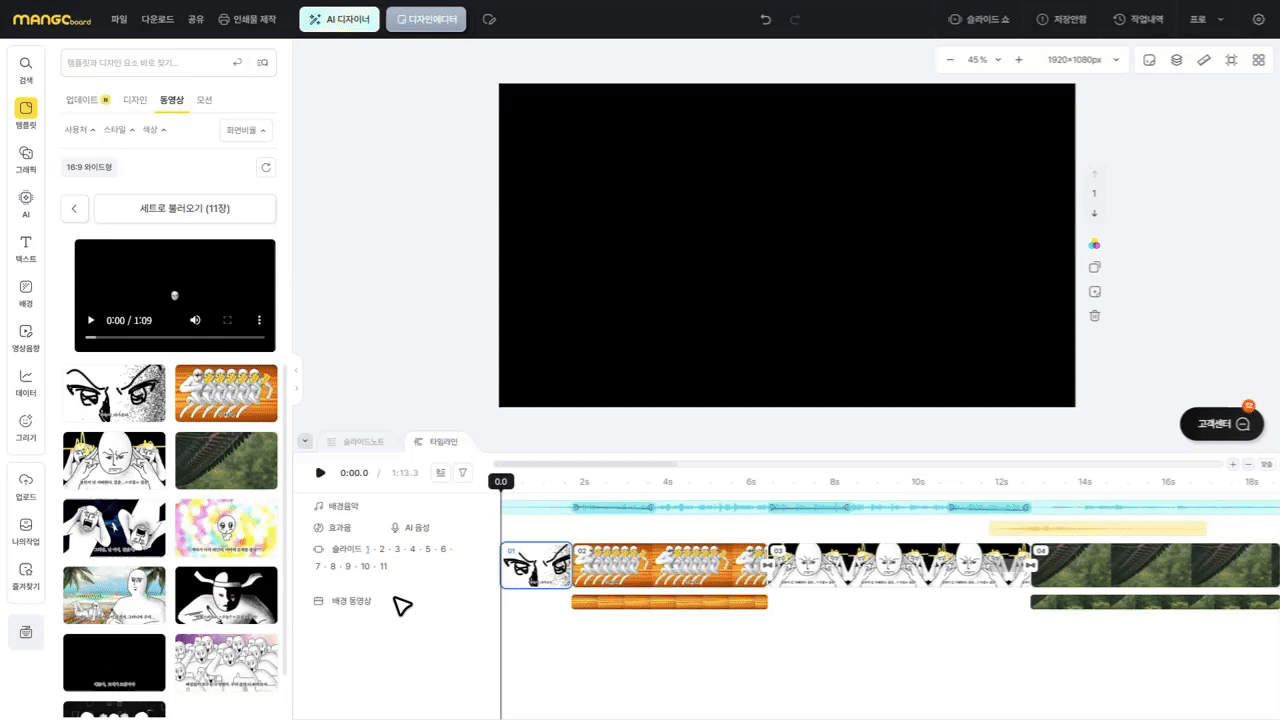Click the layers icon in top toolbar

(x=1177, y=60)
